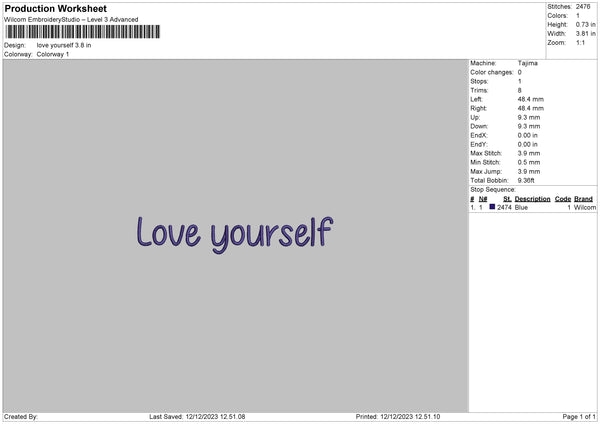Click the Wilcom EmbroideryStudio Level 3 Advanced subtitle
Viewport: 600px width, 424px height.
(71, 20)
